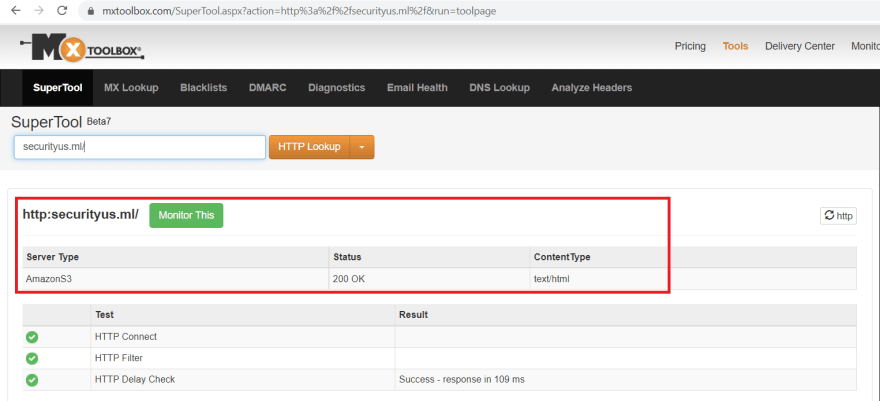Switch to the Email Health tab
Screen dimensions: 880x401
point(418,87)
